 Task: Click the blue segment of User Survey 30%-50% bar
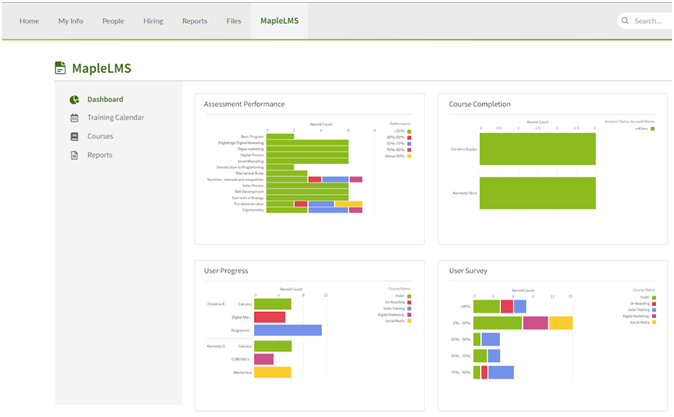point(491,339)
